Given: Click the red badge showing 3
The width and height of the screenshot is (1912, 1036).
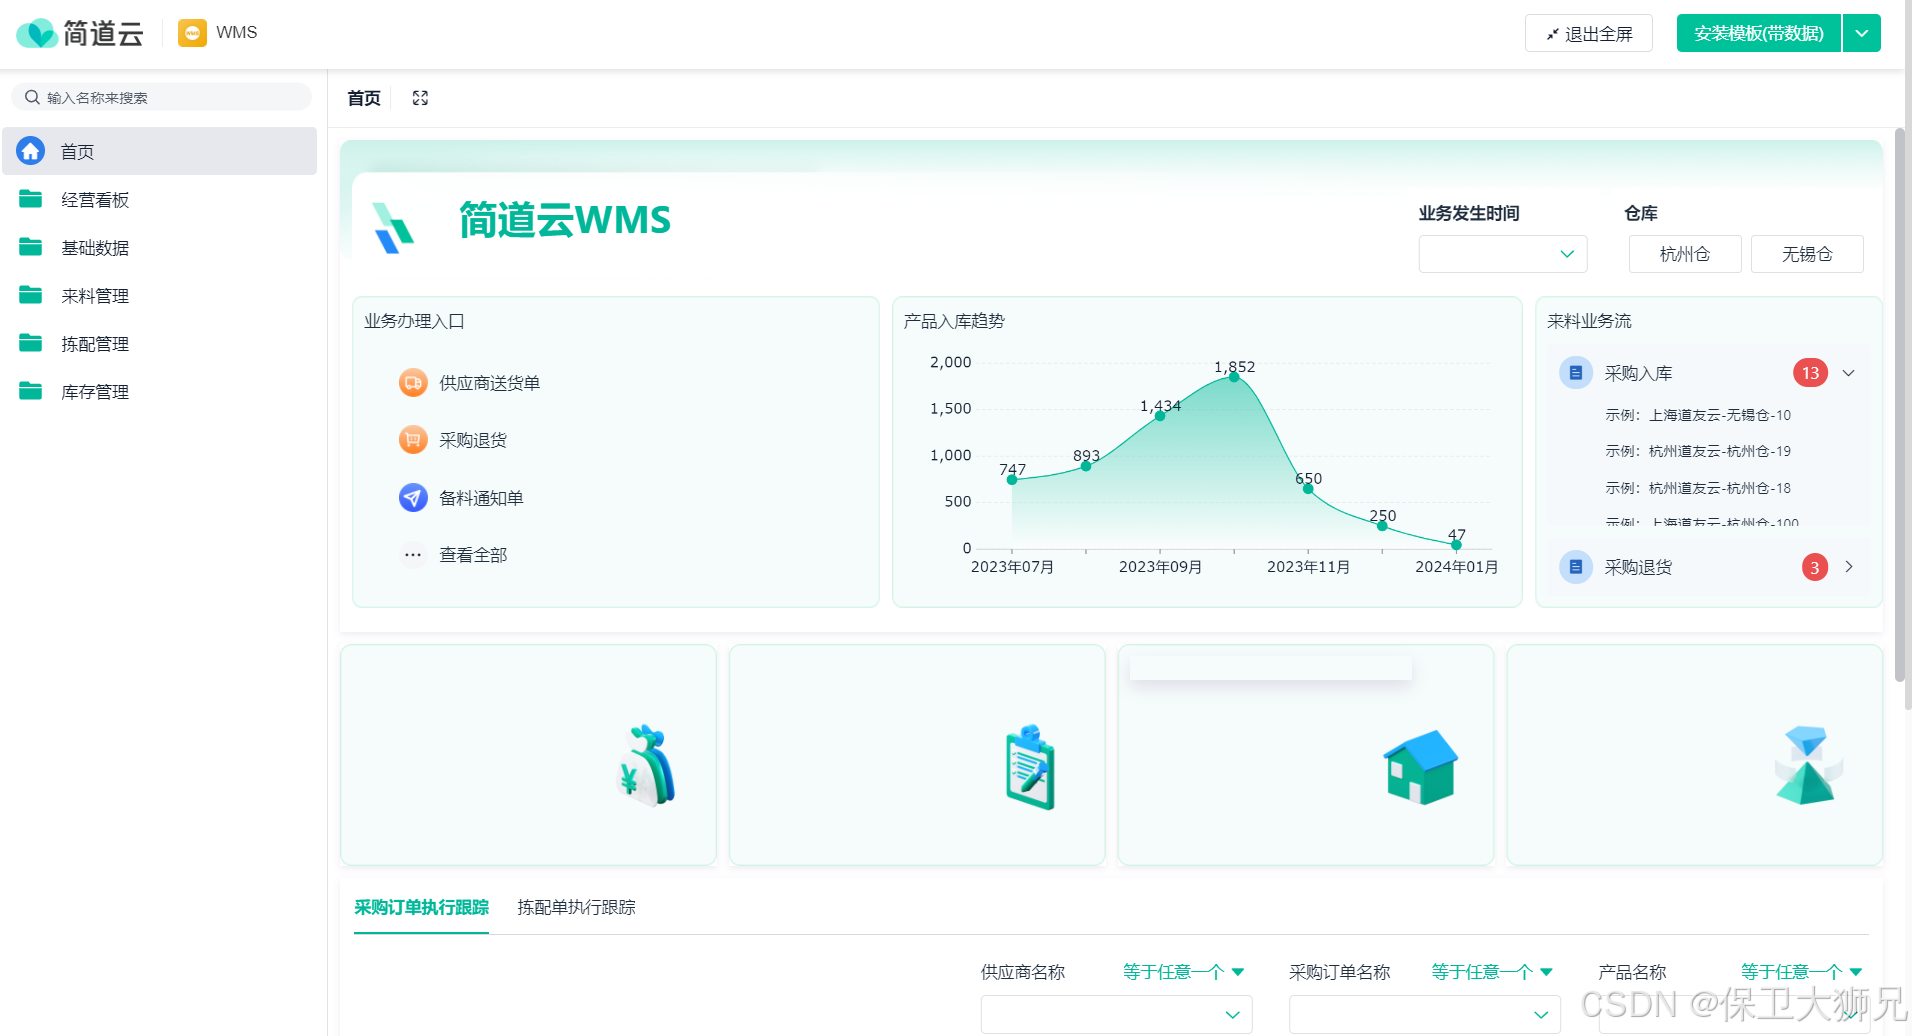Looking at the screenshot, I should click(x=1815, y=567).
